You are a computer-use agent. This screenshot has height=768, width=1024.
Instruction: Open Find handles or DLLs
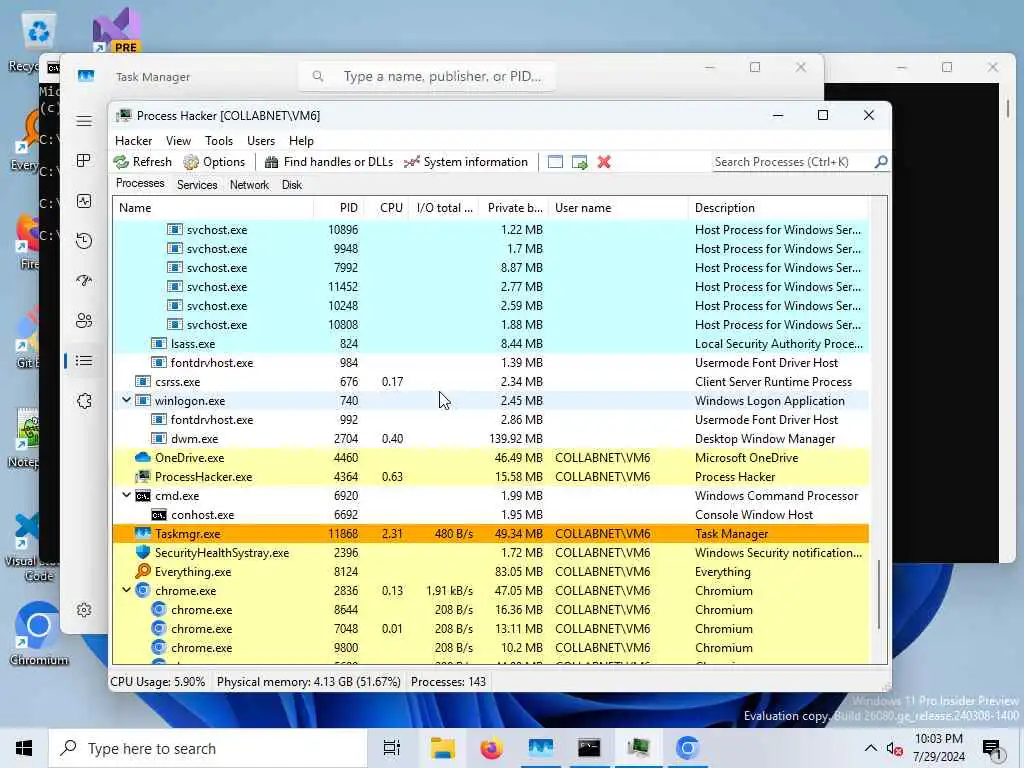(x=328, y=162)
